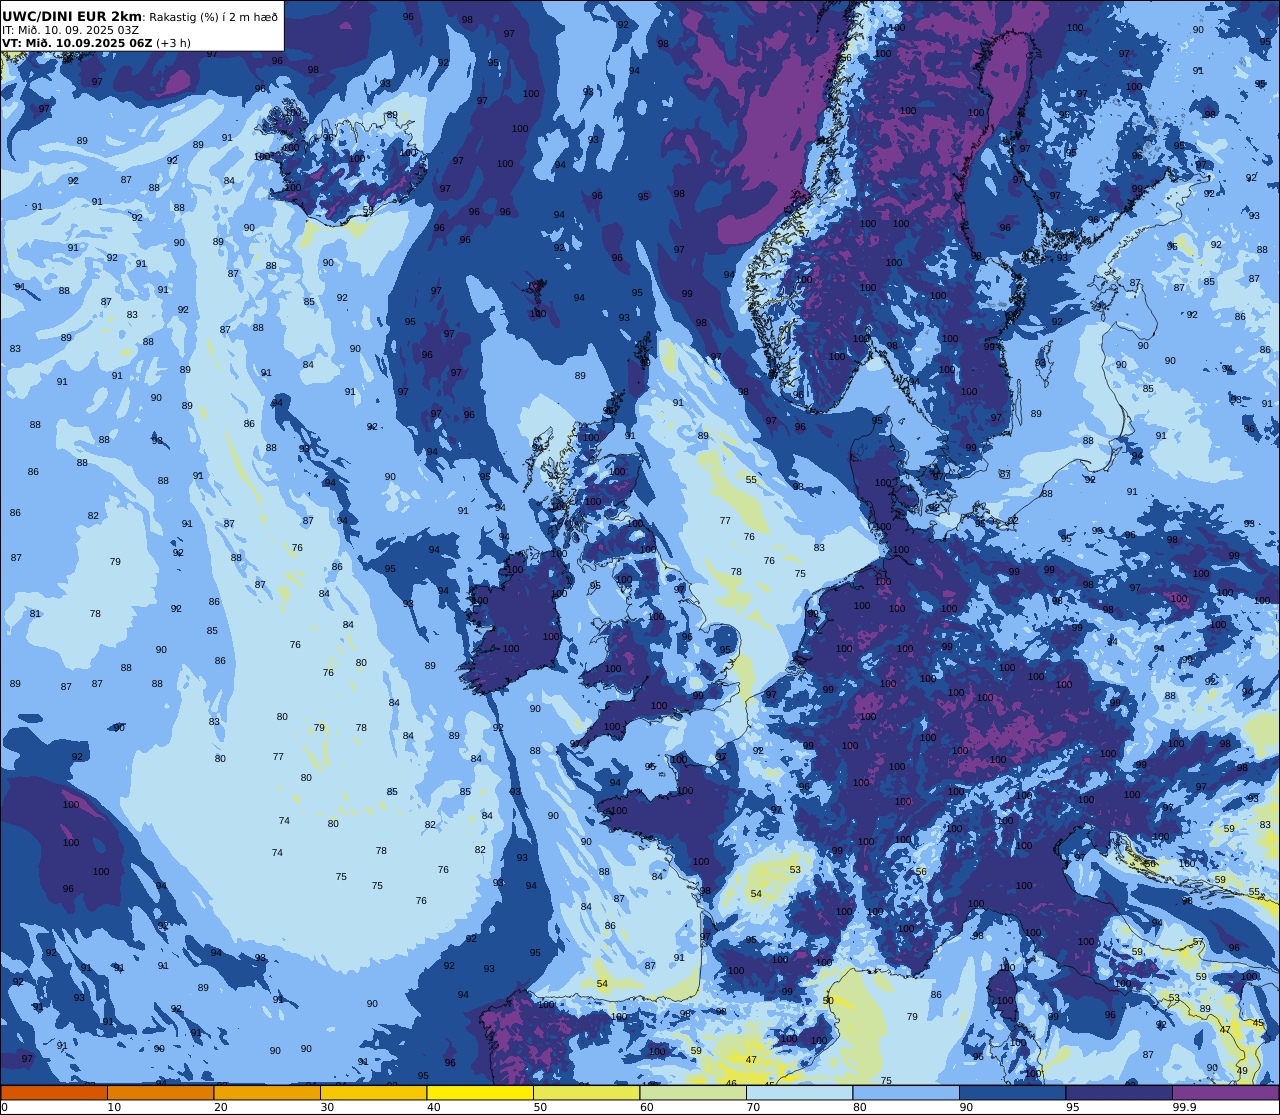Click the '80' tick label on the color scale
The width and height of the screenshot is (1280, 1115).
pos(859,1107)
